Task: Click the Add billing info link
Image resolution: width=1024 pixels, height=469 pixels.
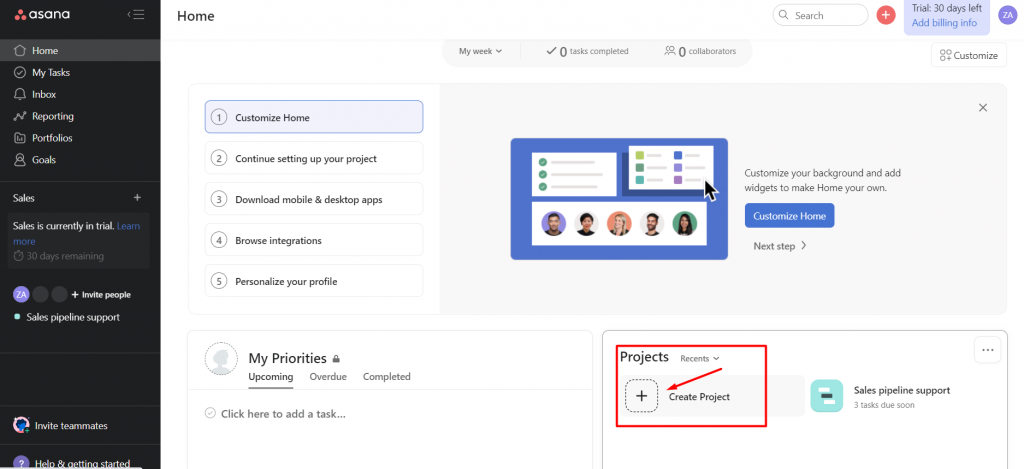Action: click(944, 22)
